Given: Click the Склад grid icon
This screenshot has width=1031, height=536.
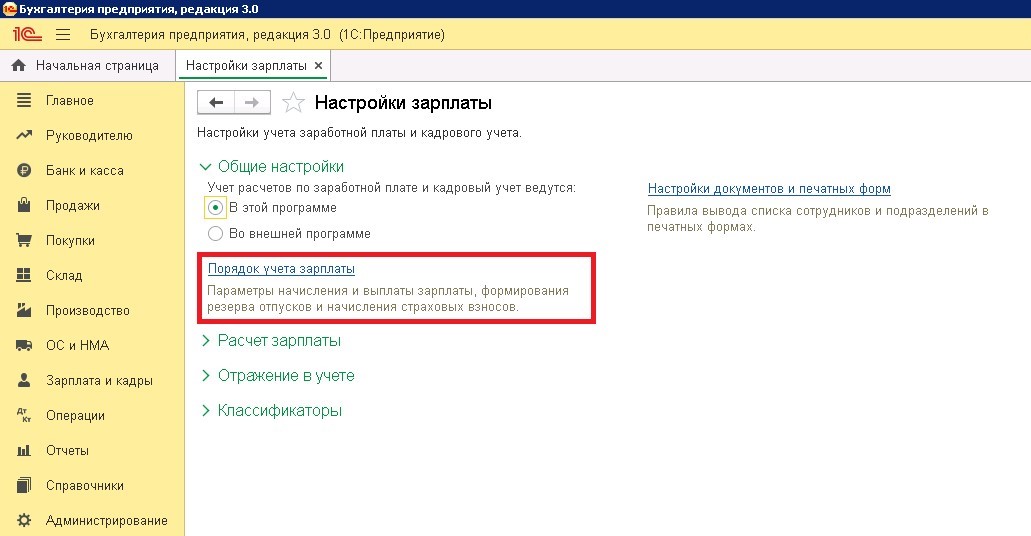Looking at the screenshot, I should click(24, 275).
